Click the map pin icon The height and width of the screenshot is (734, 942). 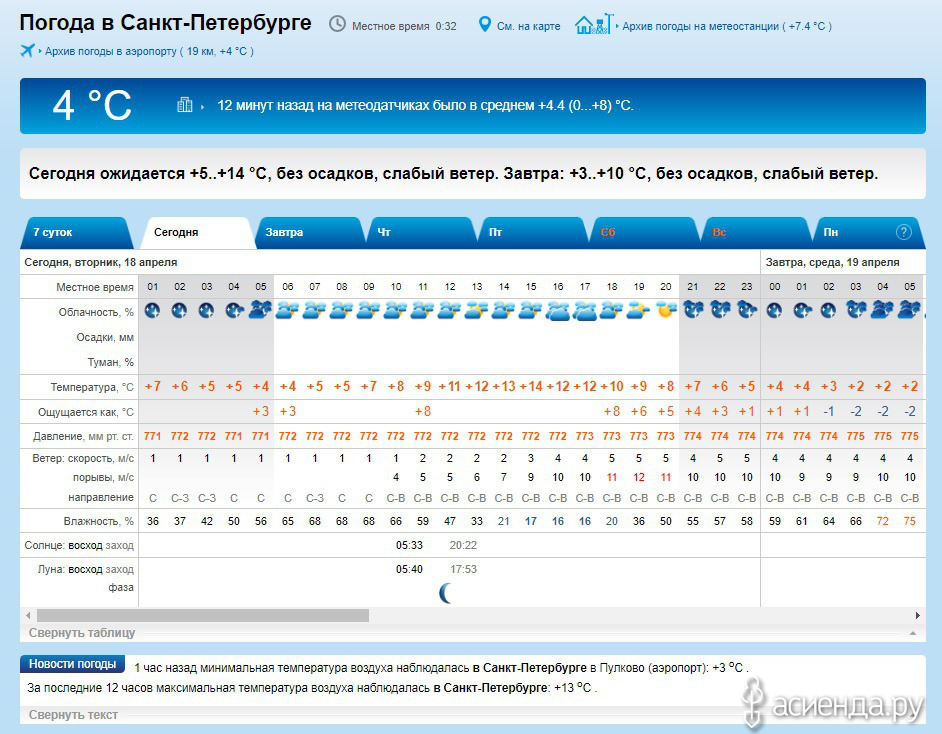click(x=484, y=25)
